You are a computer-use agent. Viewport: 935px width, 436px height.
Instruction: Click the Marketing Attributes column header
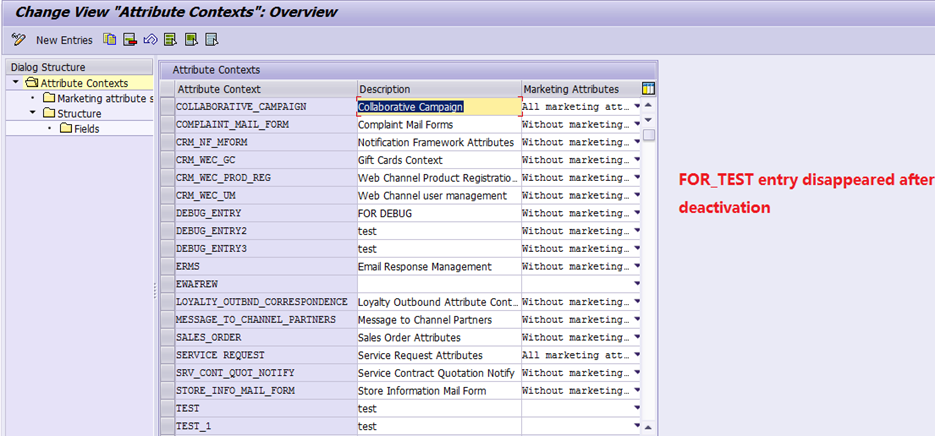(x=581, y=89)
